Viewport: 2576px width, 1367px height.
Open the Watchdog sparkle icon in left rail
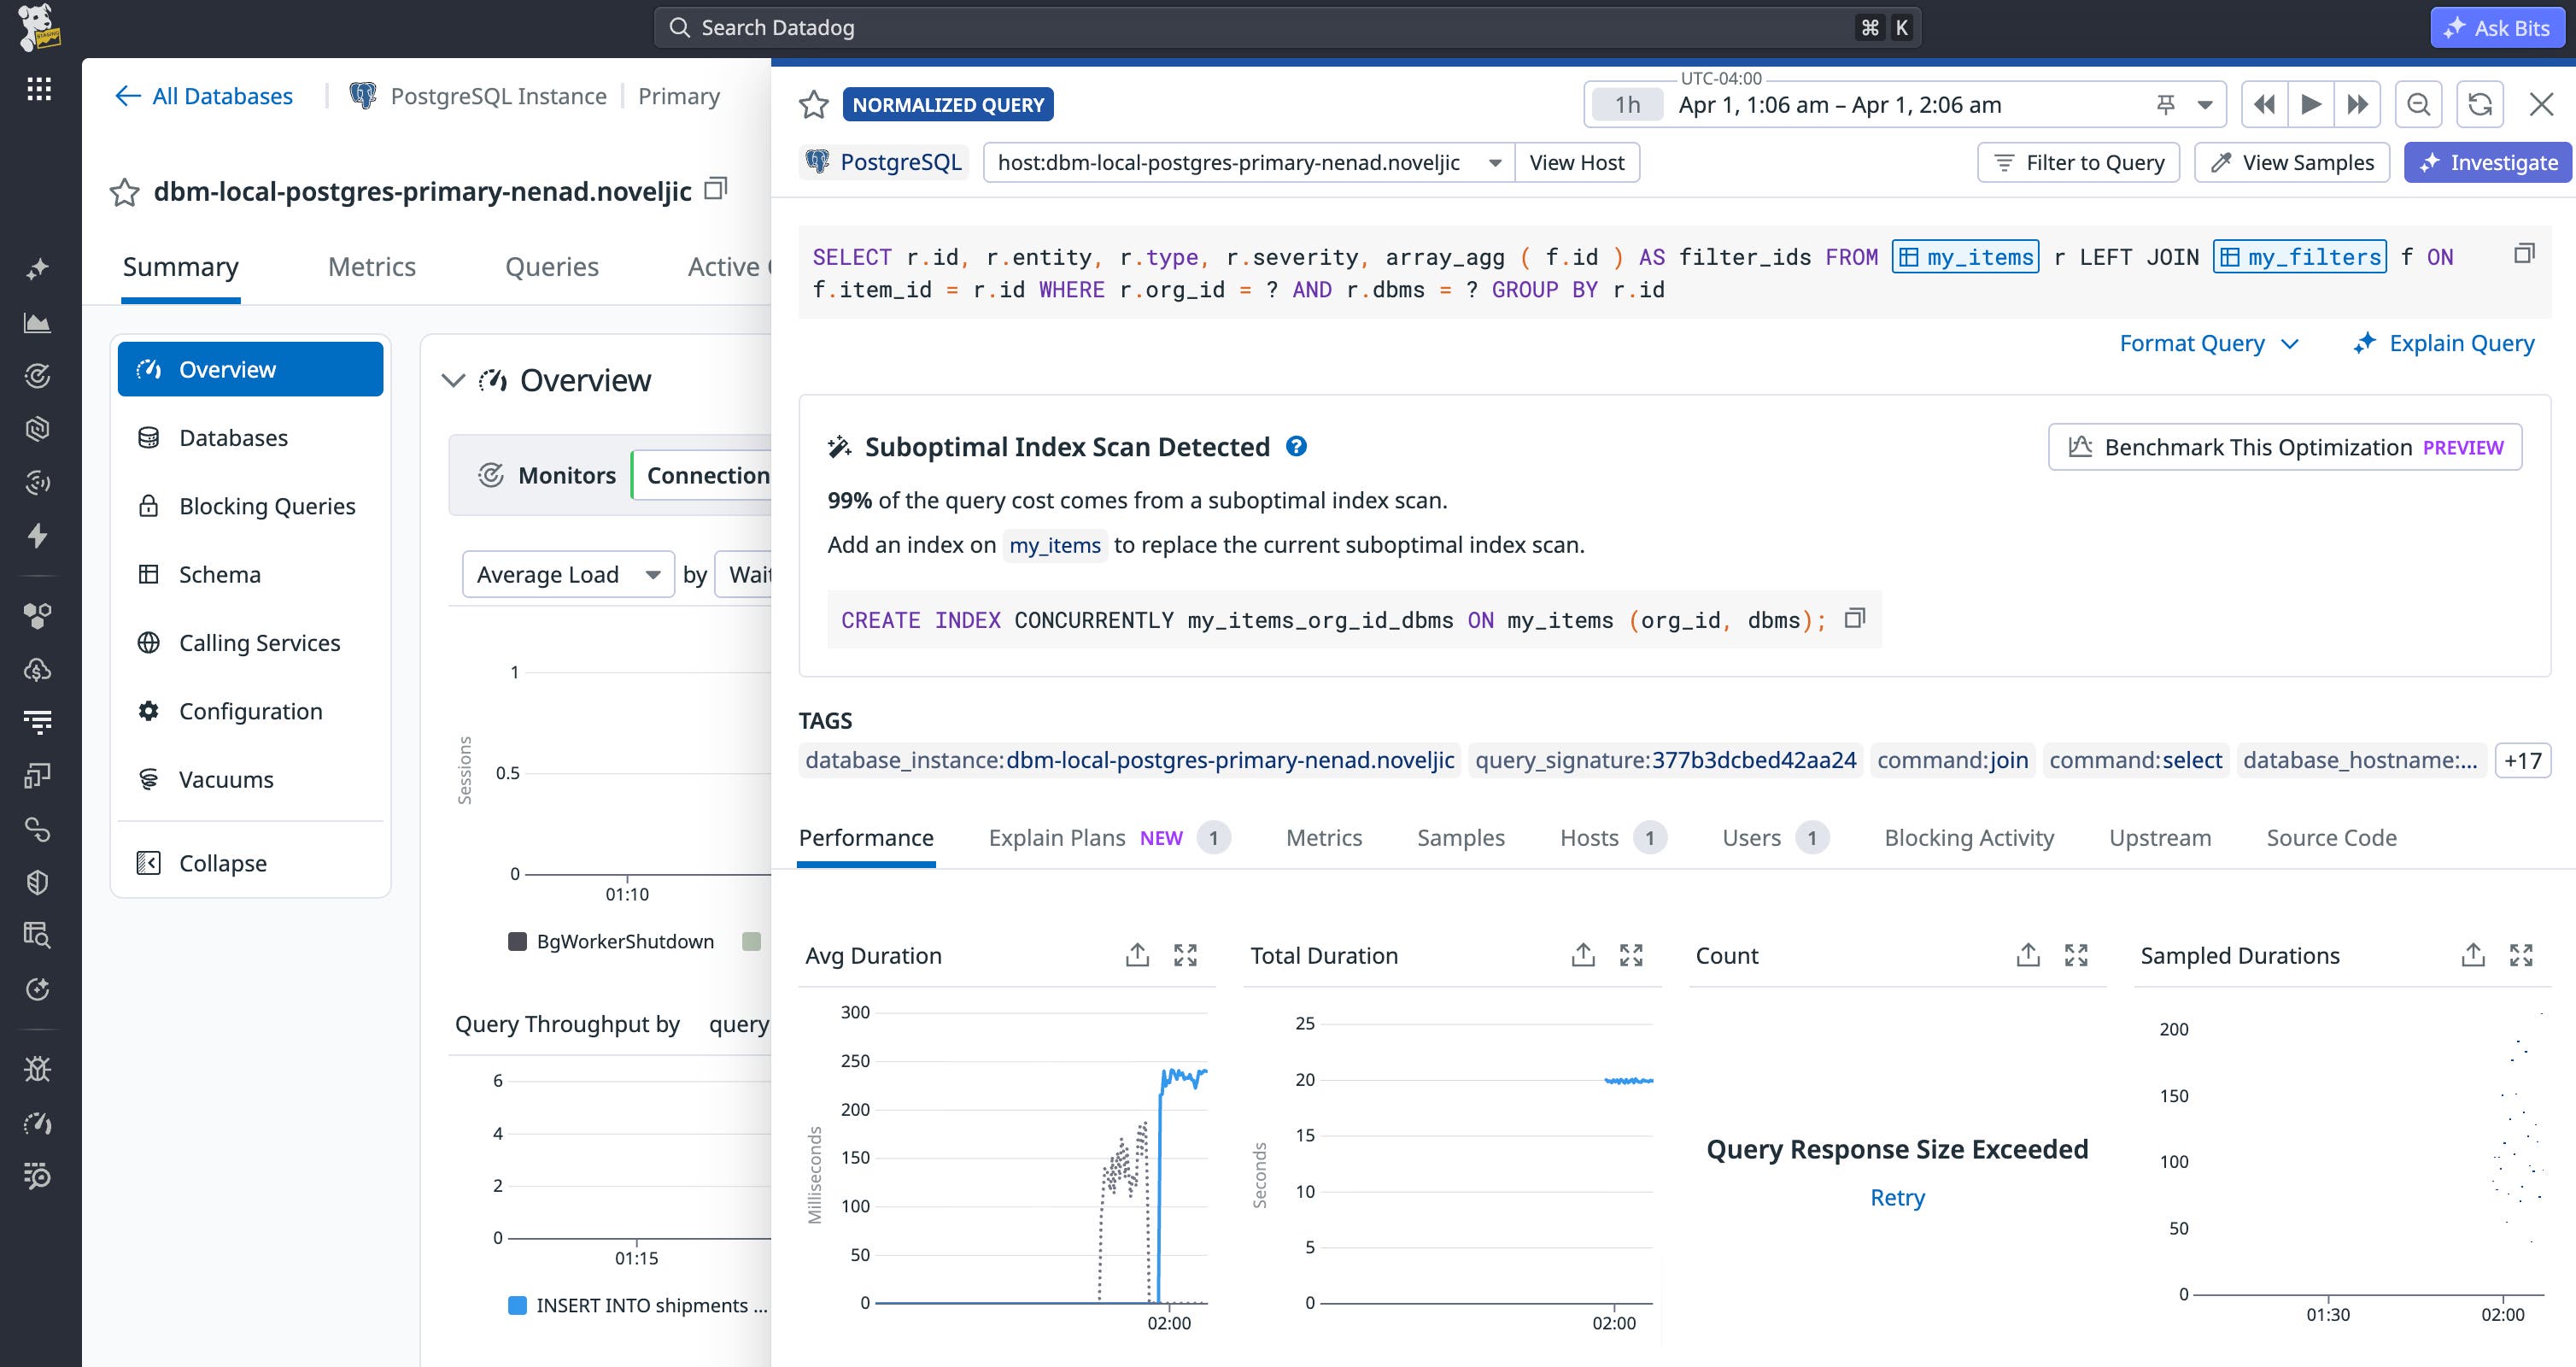point(38,268)
